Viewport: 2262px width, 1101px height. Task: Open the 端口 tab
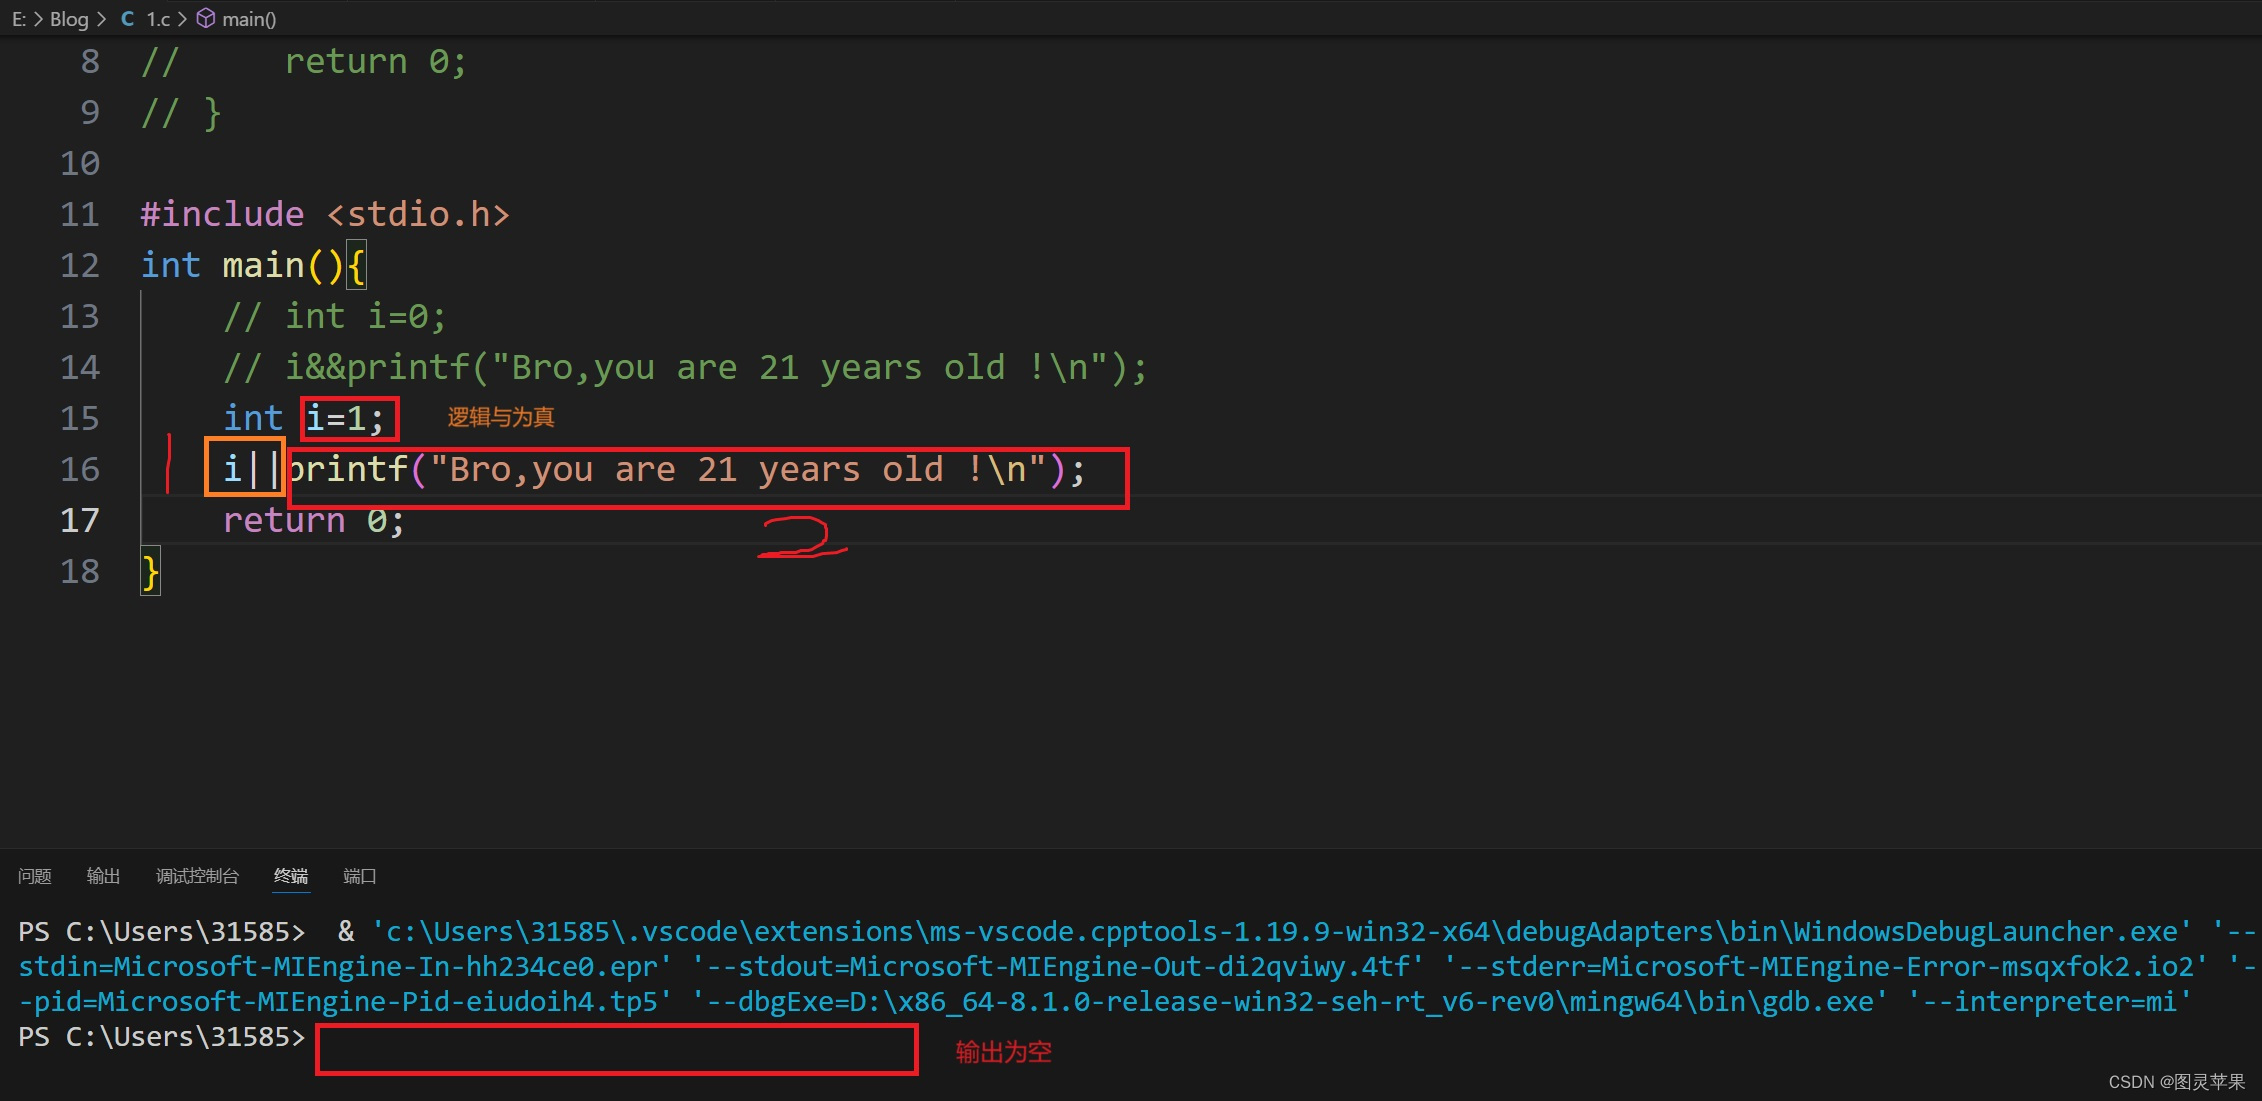click(359, 876)
